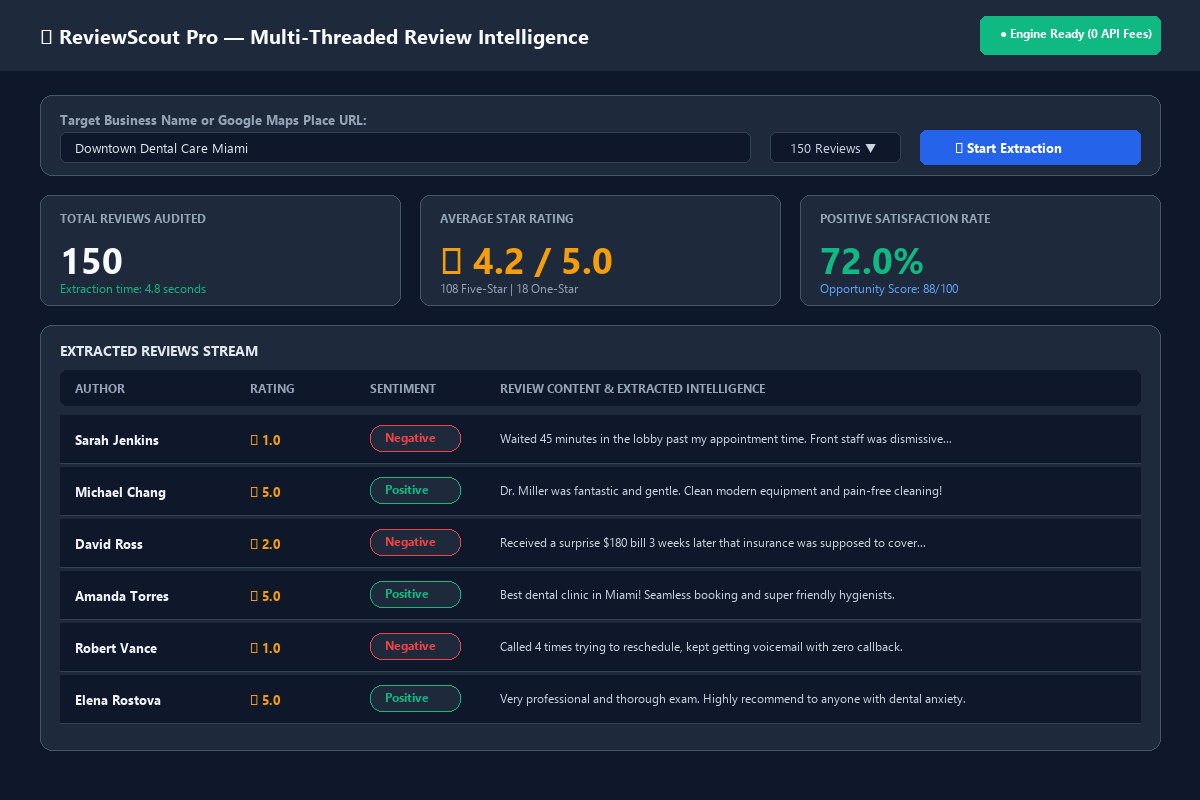Click the ReviewScout Pro title
This screenshot has height=800, width=1200.
314,38
